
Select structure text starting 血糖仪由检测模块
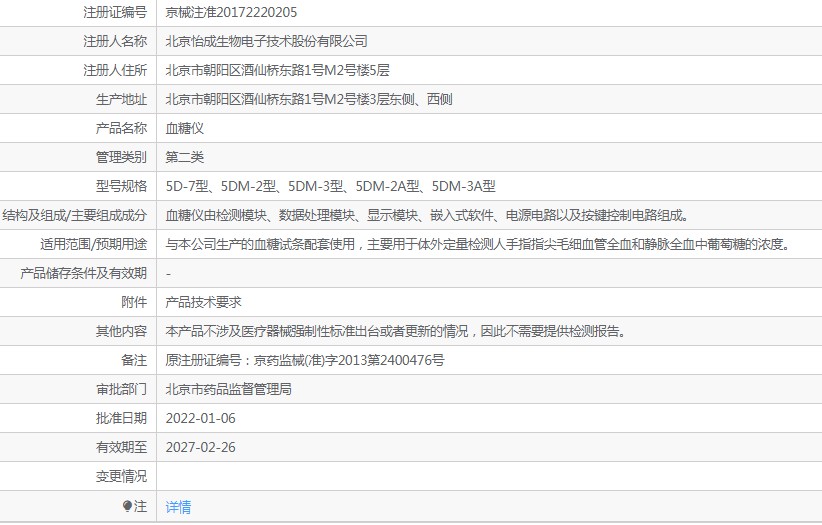click(x=428, y=215)
